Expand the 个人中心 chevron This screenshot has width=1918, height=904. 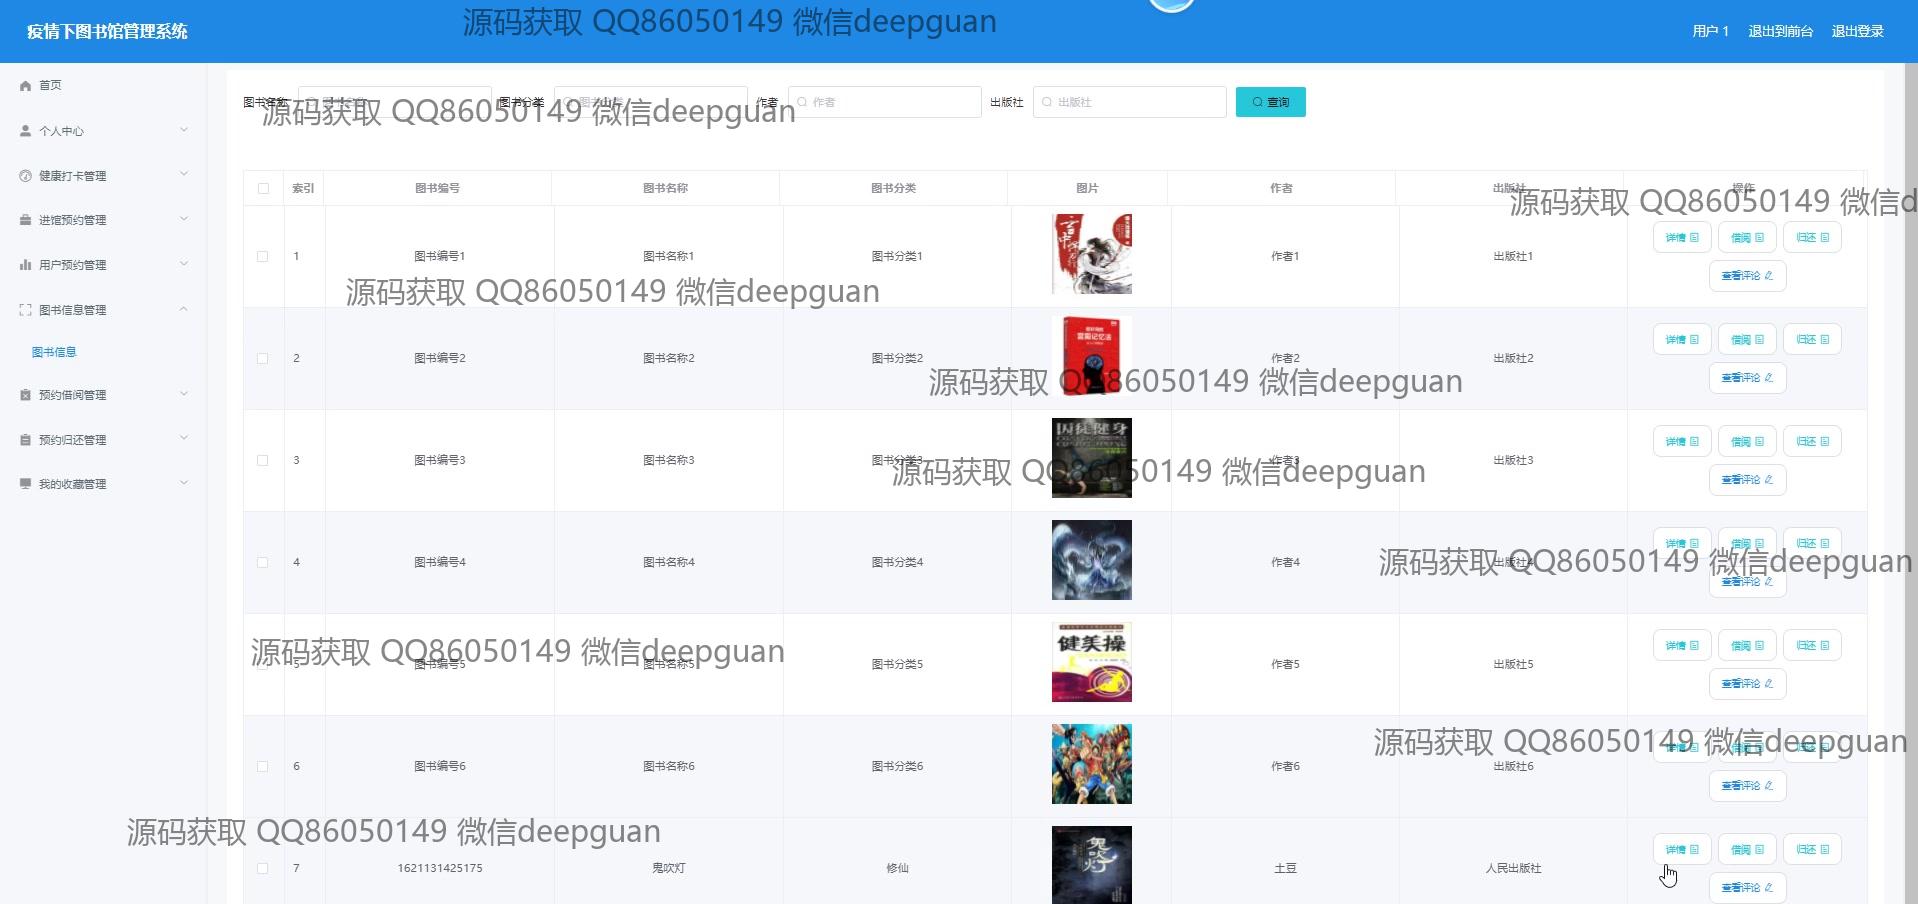pos(184,130)
